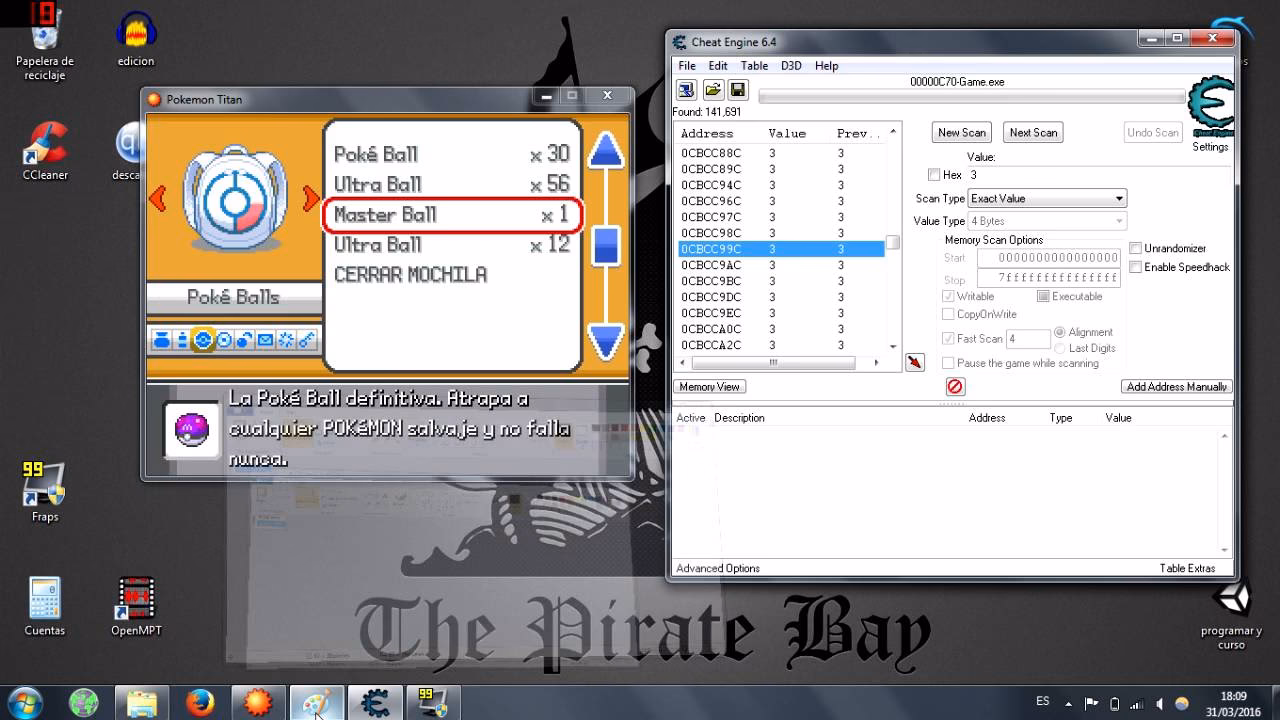Open the Windows Start menu
The width and height of the screenshot is (1280, 720).
[25, 702]
